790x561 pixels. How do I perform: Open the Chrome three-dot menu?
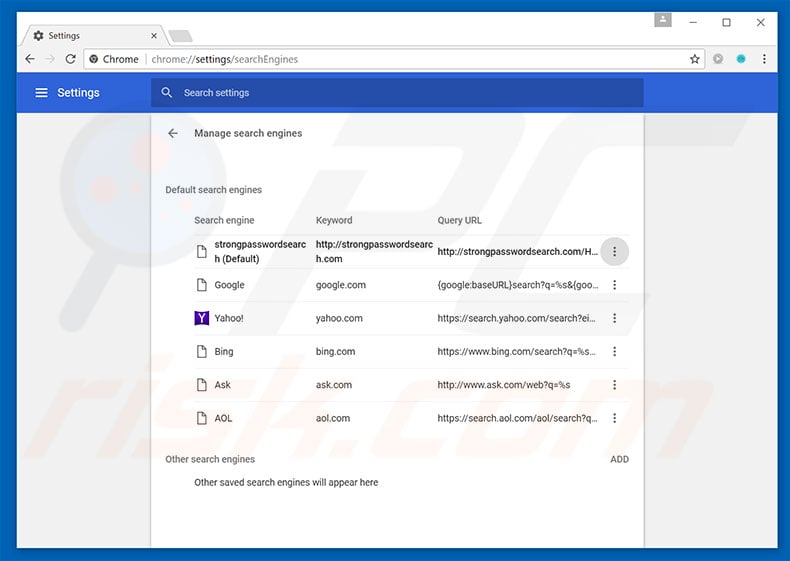pyautogui.click(x=764, y=59)
